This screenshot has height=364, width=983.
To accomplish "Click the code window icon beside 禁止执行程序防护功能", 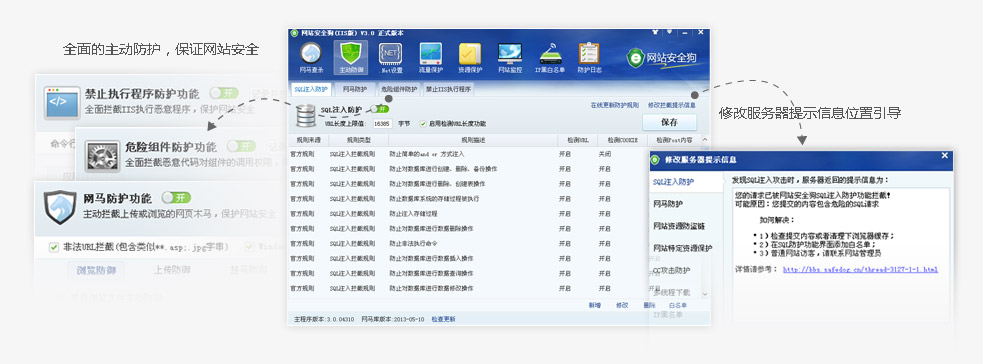I will tap(61, 103).
